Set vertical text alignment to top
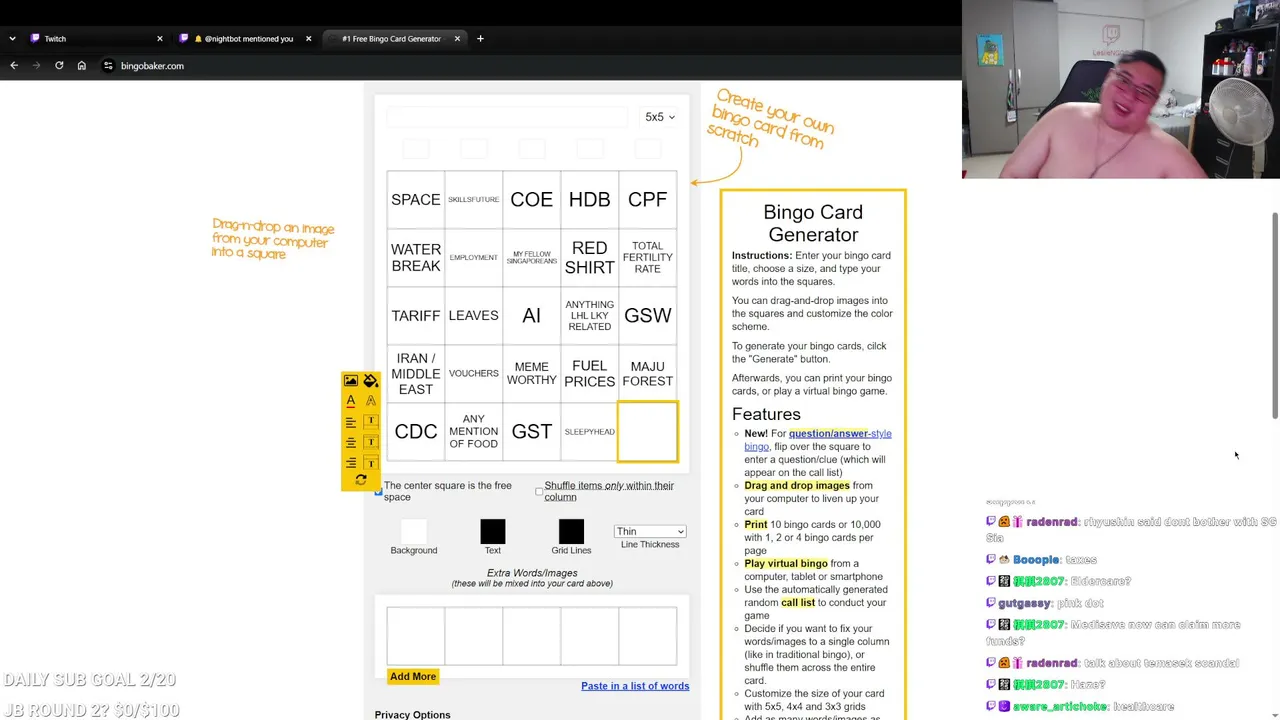1280x720 pixels. (371, 422)
